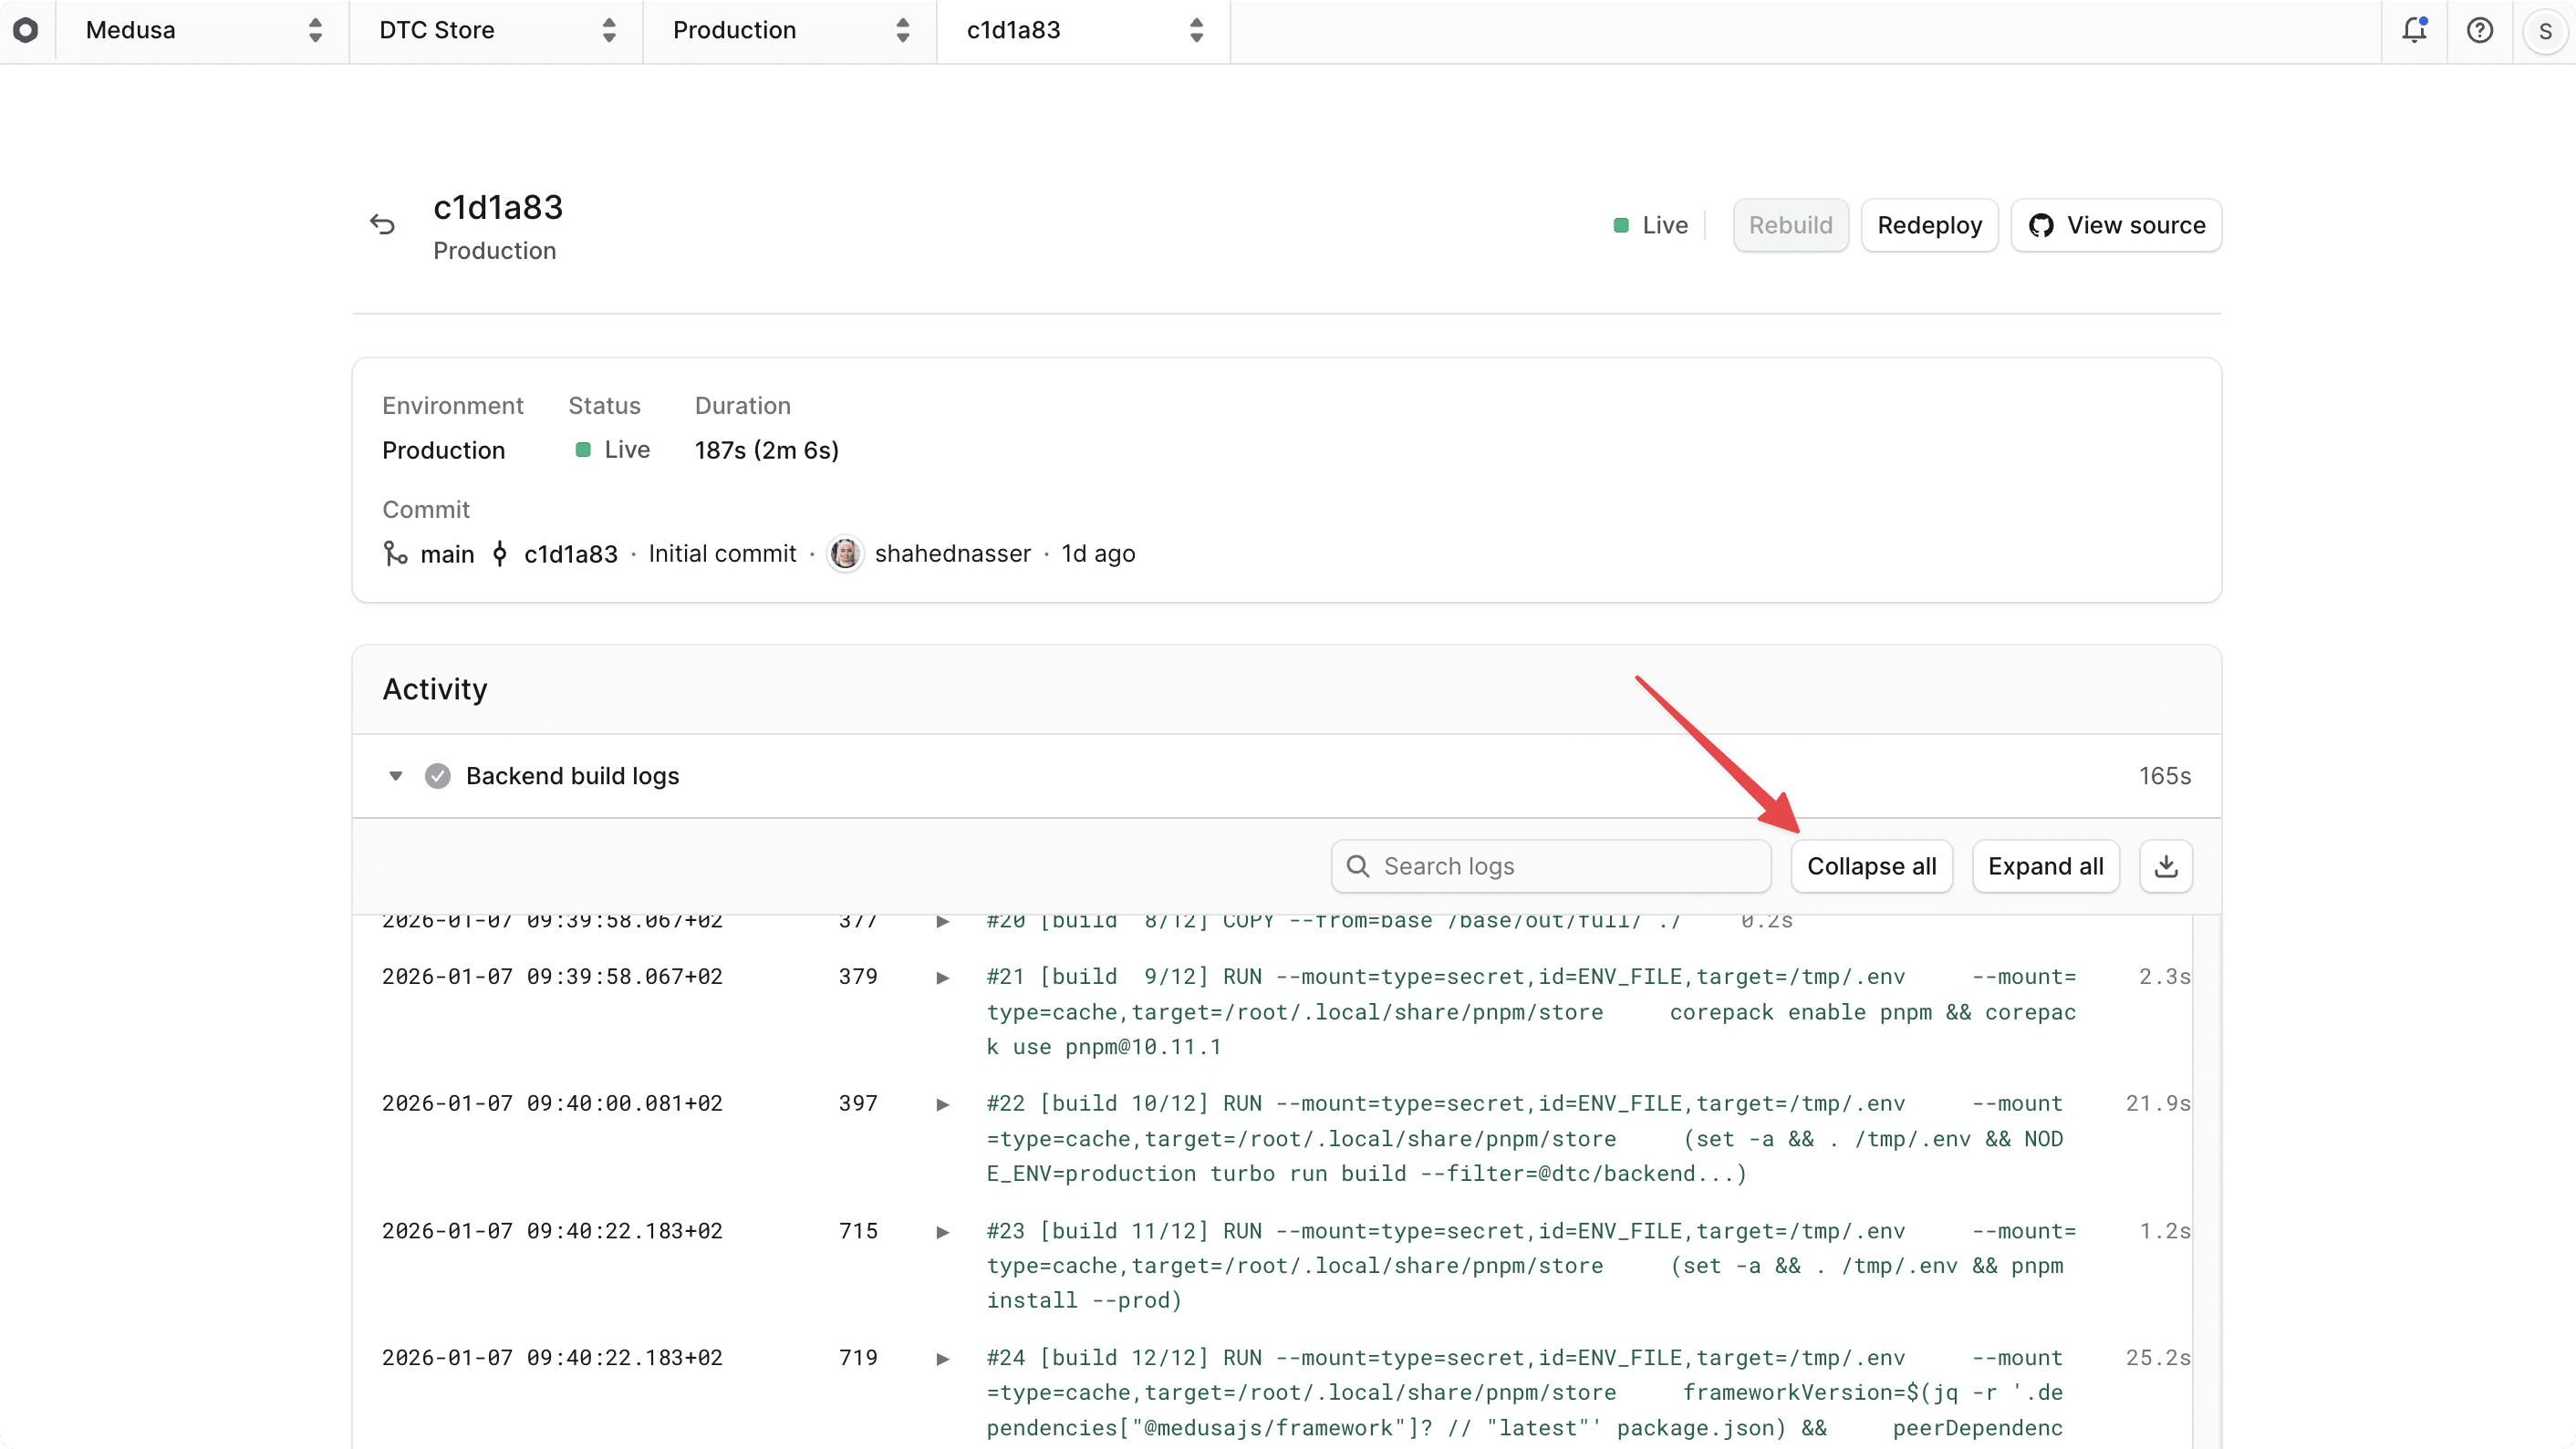The width and height of the screenshot is (2576, 1449).
Task: Open View source on GitHub
Action: tap(2117, 225)
